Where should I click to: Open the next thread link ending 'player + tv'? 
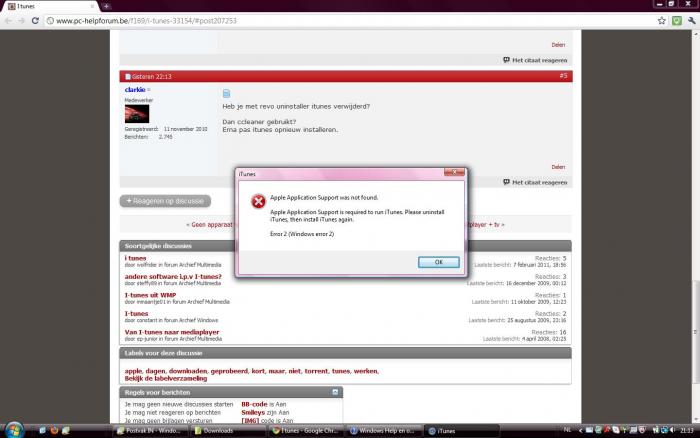tap(483, 225)
